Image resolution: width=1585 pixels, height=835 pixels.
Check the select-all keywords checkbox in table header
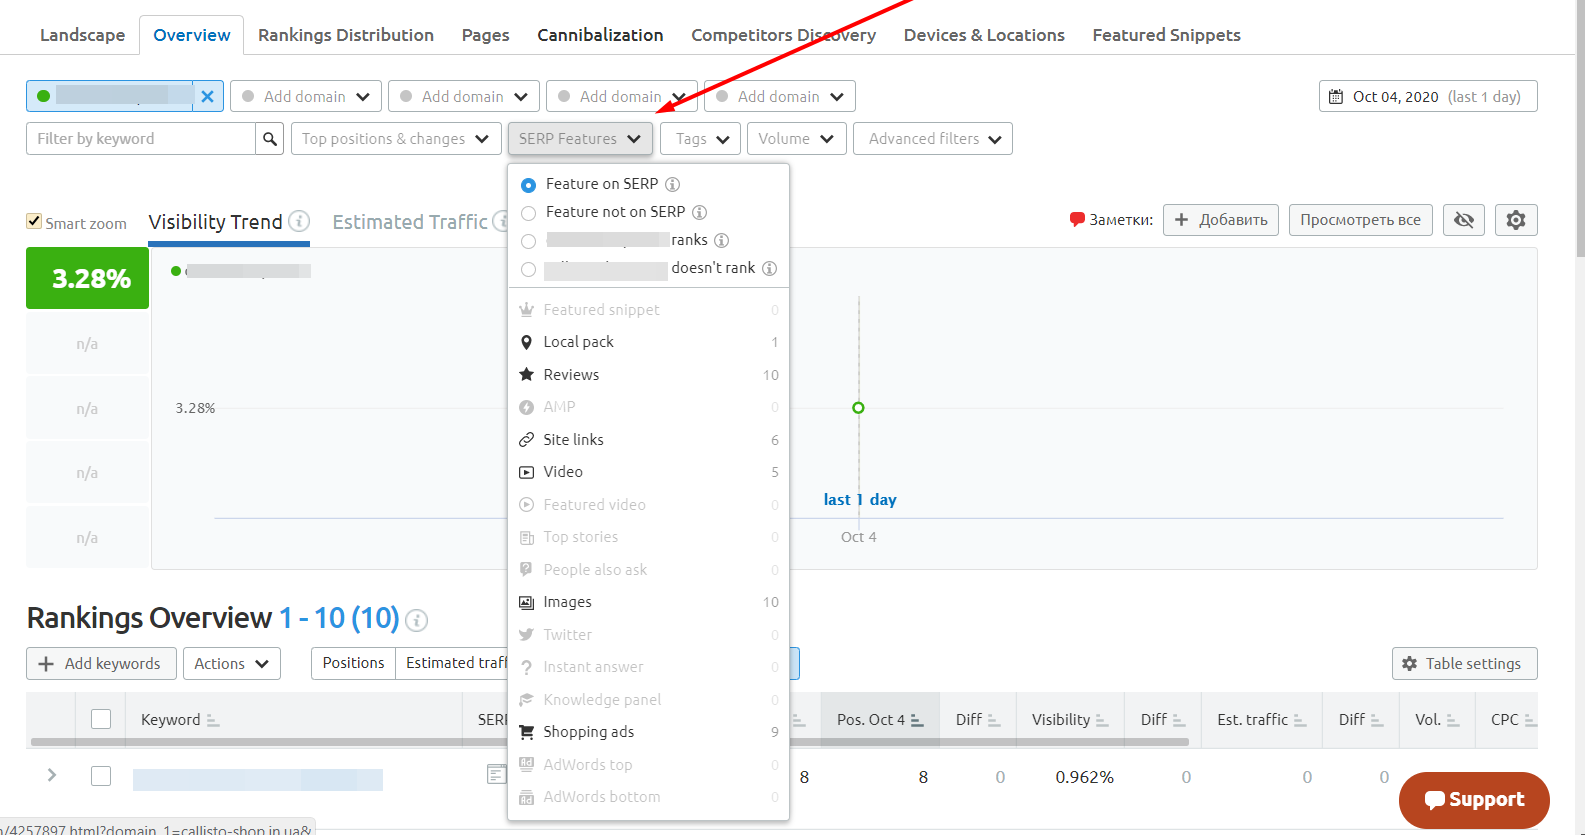tap(101, 719)
